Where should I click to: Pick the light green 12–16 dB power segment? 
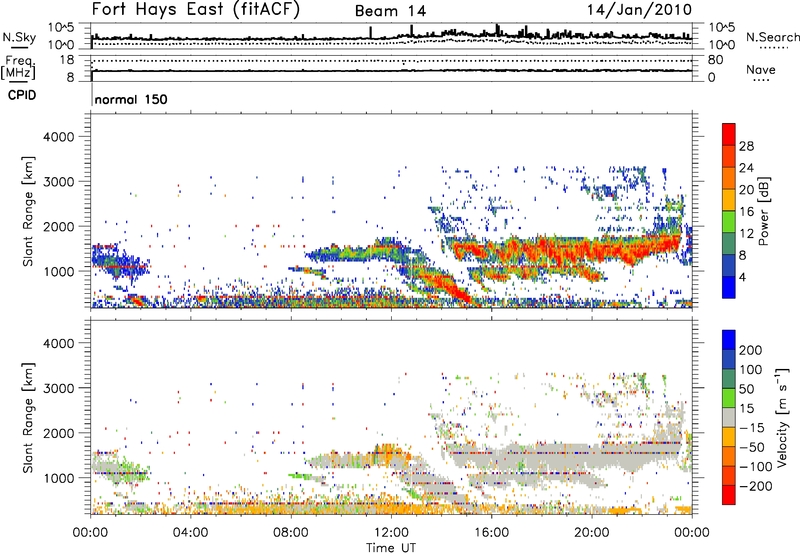click(x=729, y=222)
